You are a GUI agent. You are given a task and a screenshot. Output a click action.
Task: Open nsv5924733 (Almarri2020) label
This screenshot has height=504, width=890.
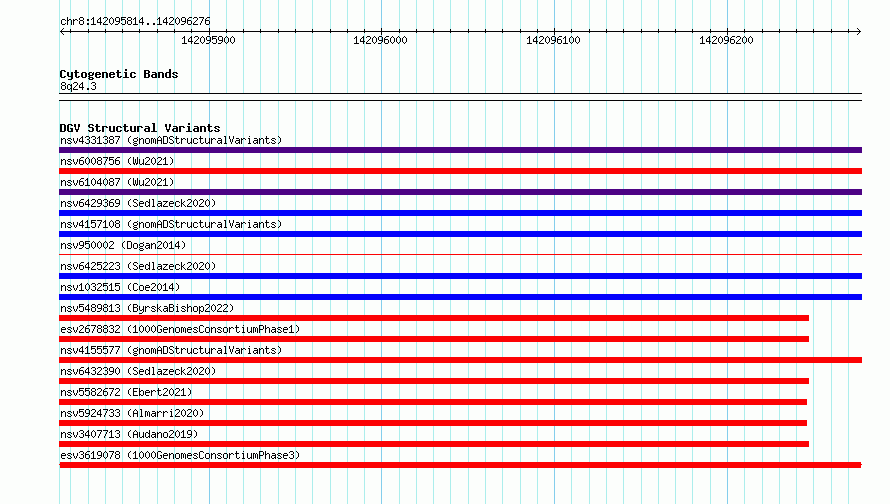pyautogui.click(x=132, y=413)
